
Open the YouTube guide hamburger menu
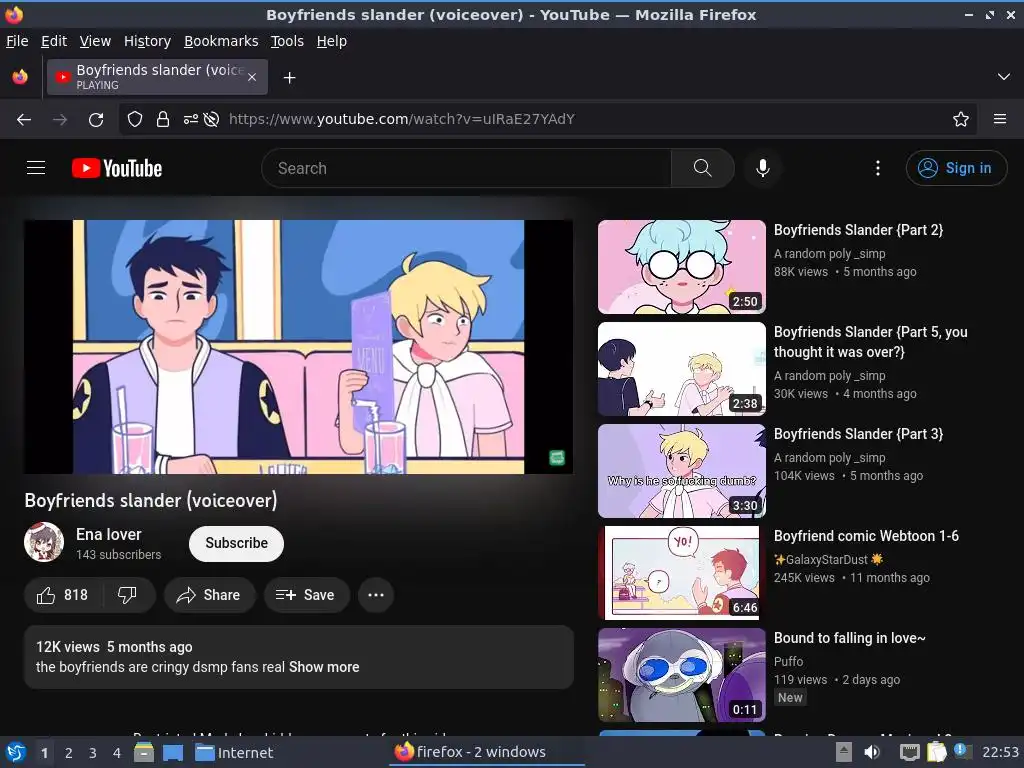click(36, 168)
